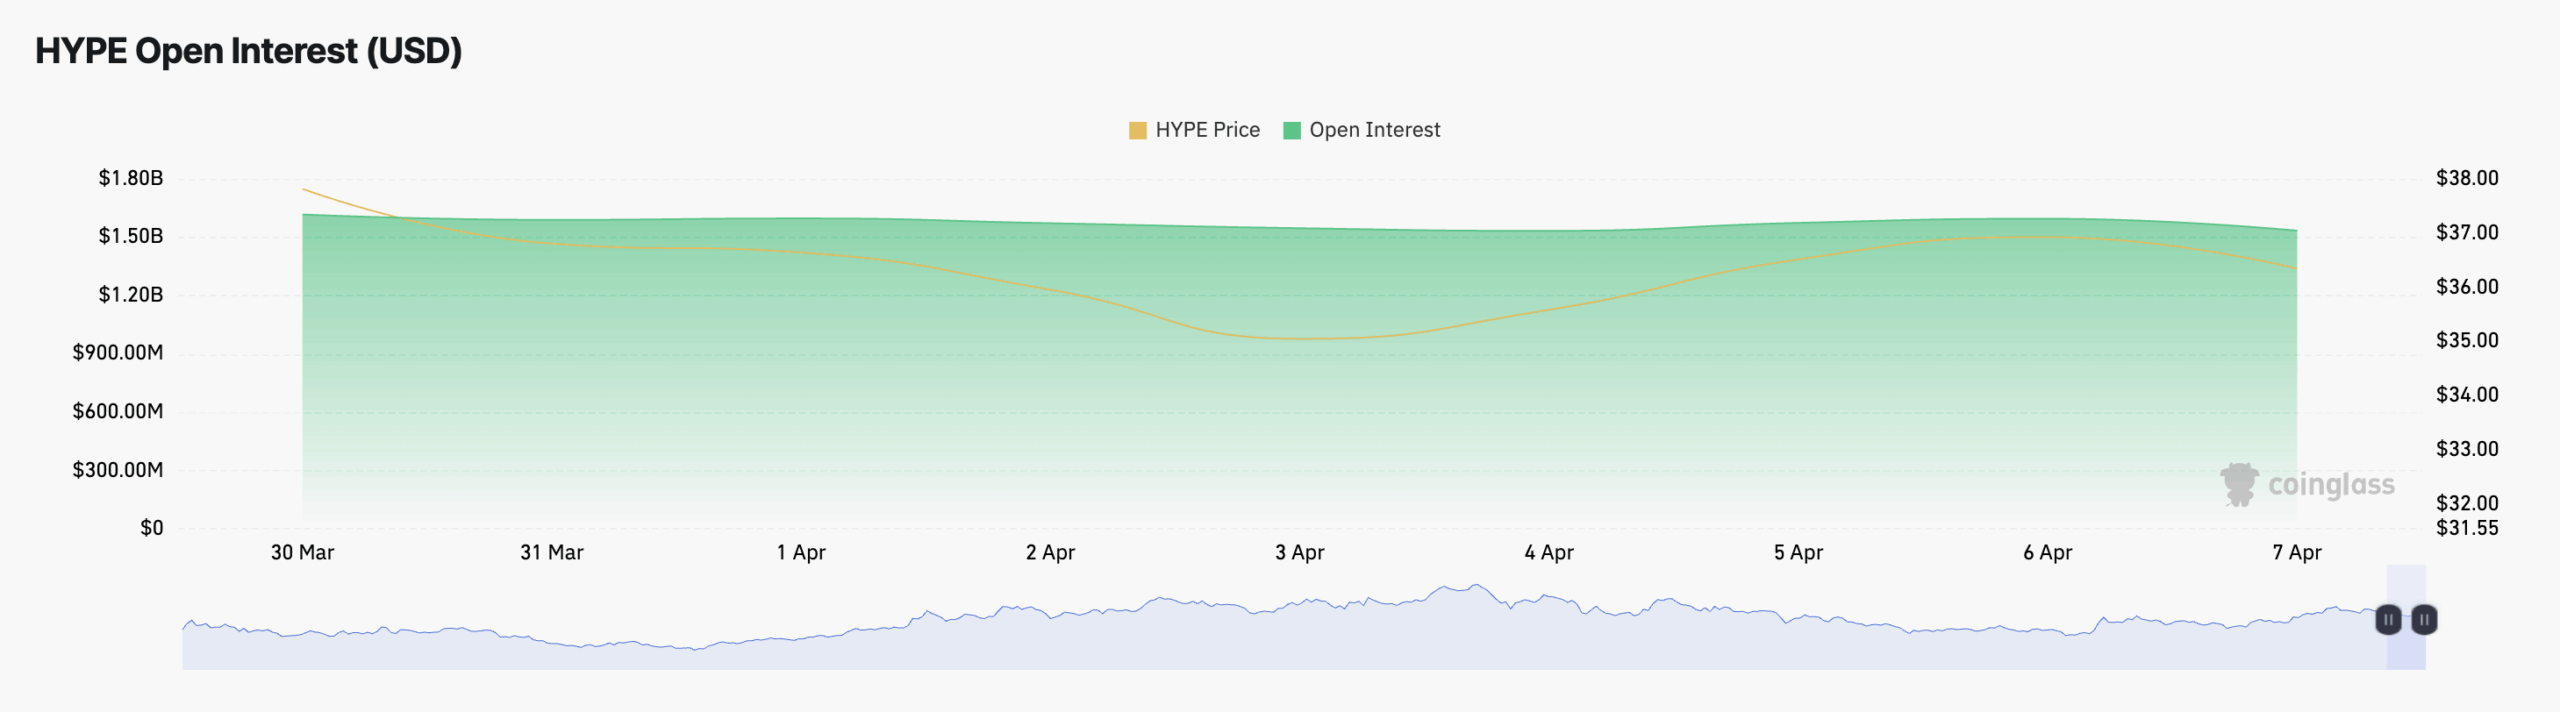Click the $300.00M left axis label

tap(118, 470)
